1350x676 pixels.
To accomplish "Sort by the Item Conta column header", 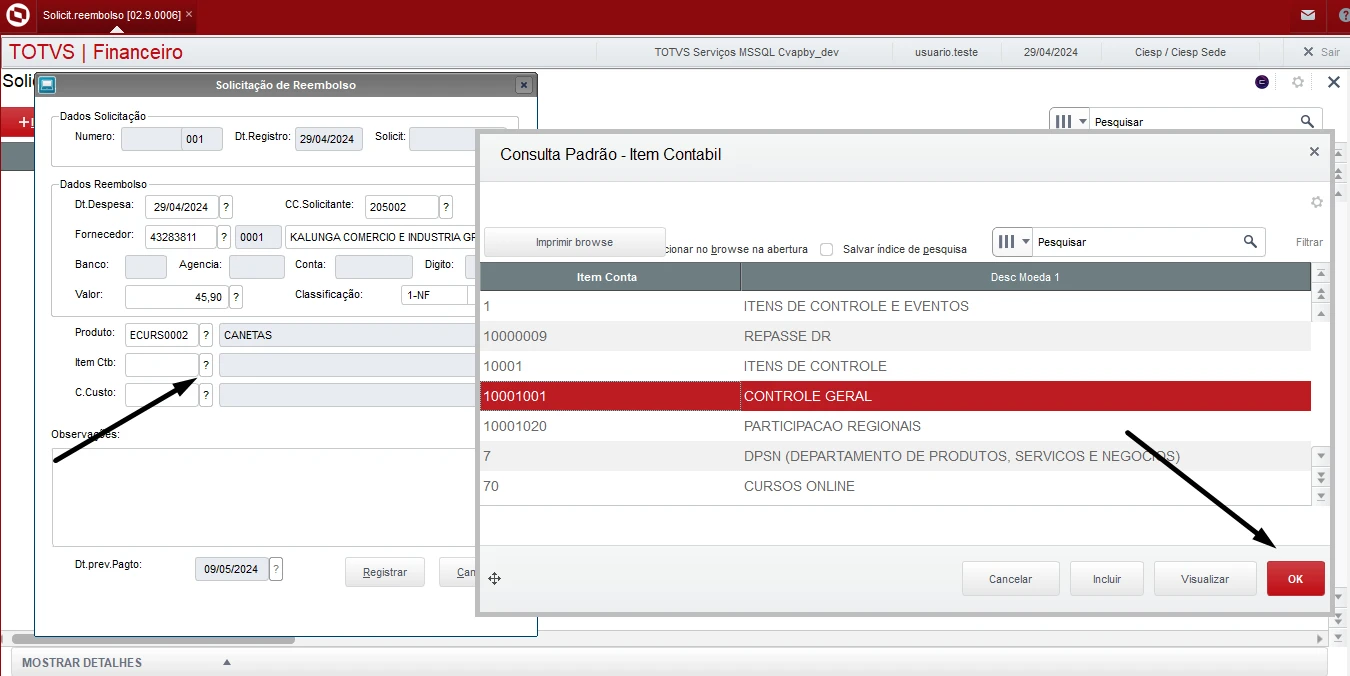I will (x=609, y=277).
